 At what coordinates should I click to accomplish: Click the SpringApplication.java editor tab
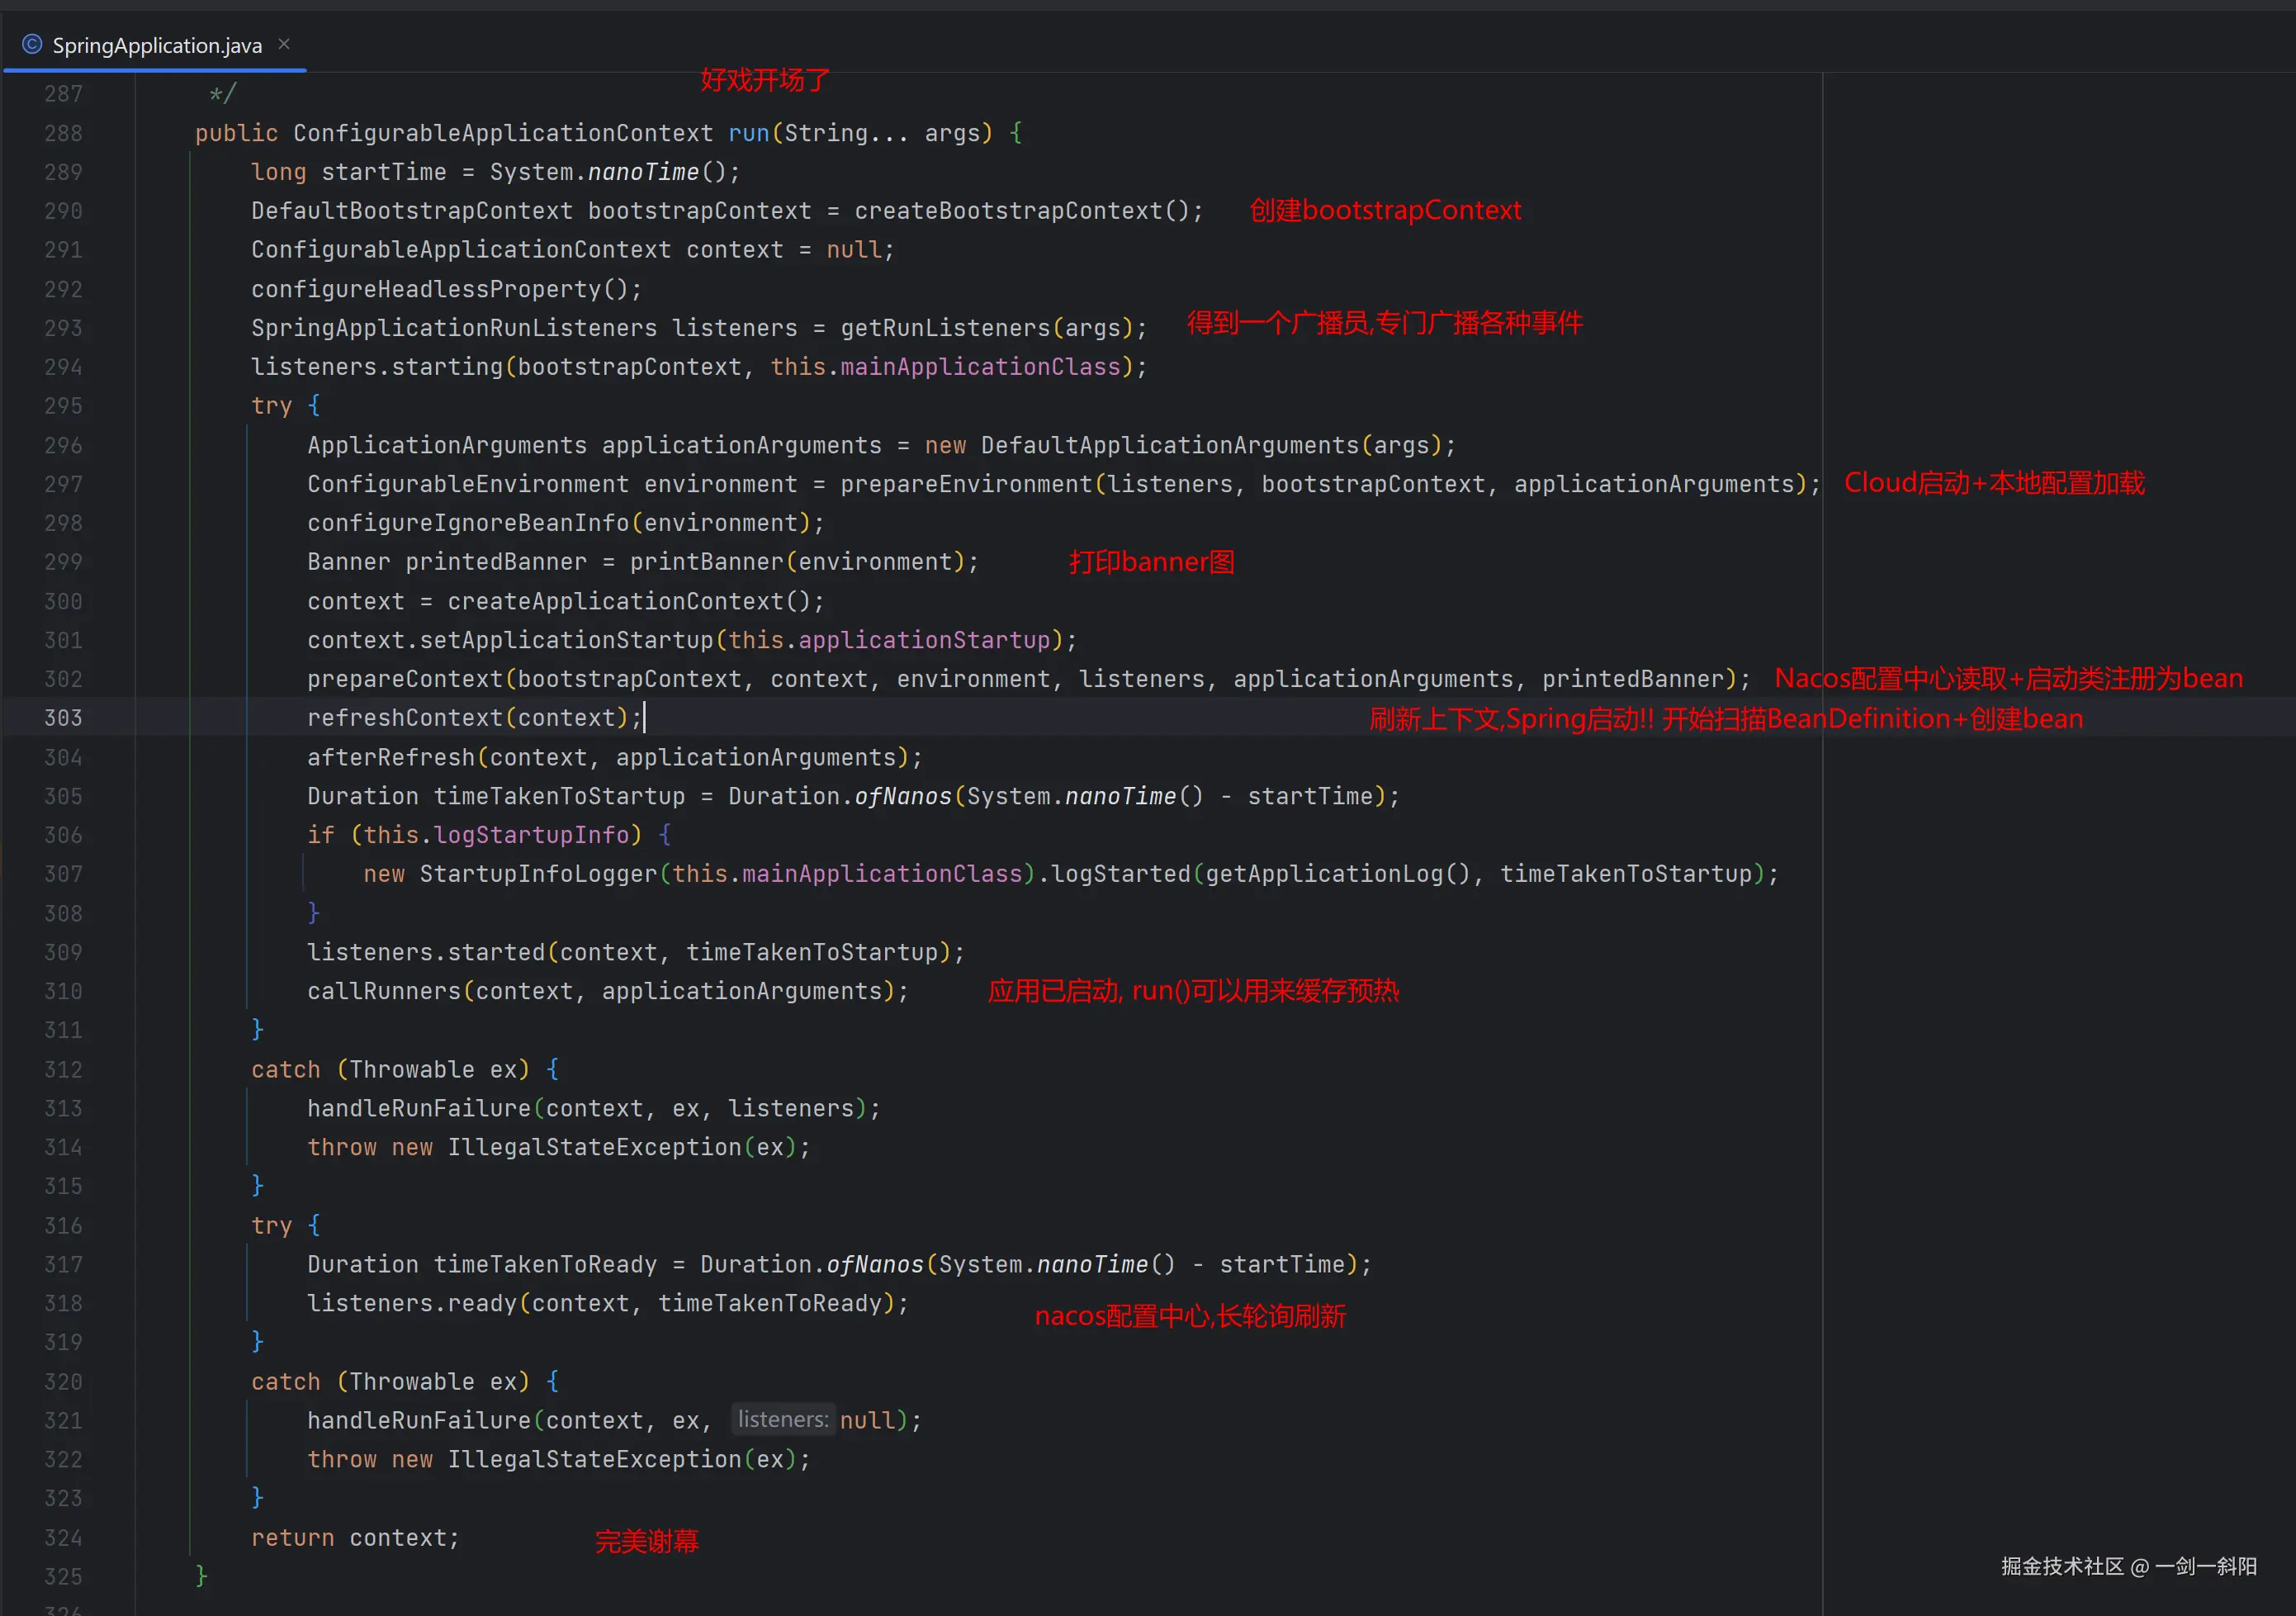pyautogui.click(x=156, y=45)
